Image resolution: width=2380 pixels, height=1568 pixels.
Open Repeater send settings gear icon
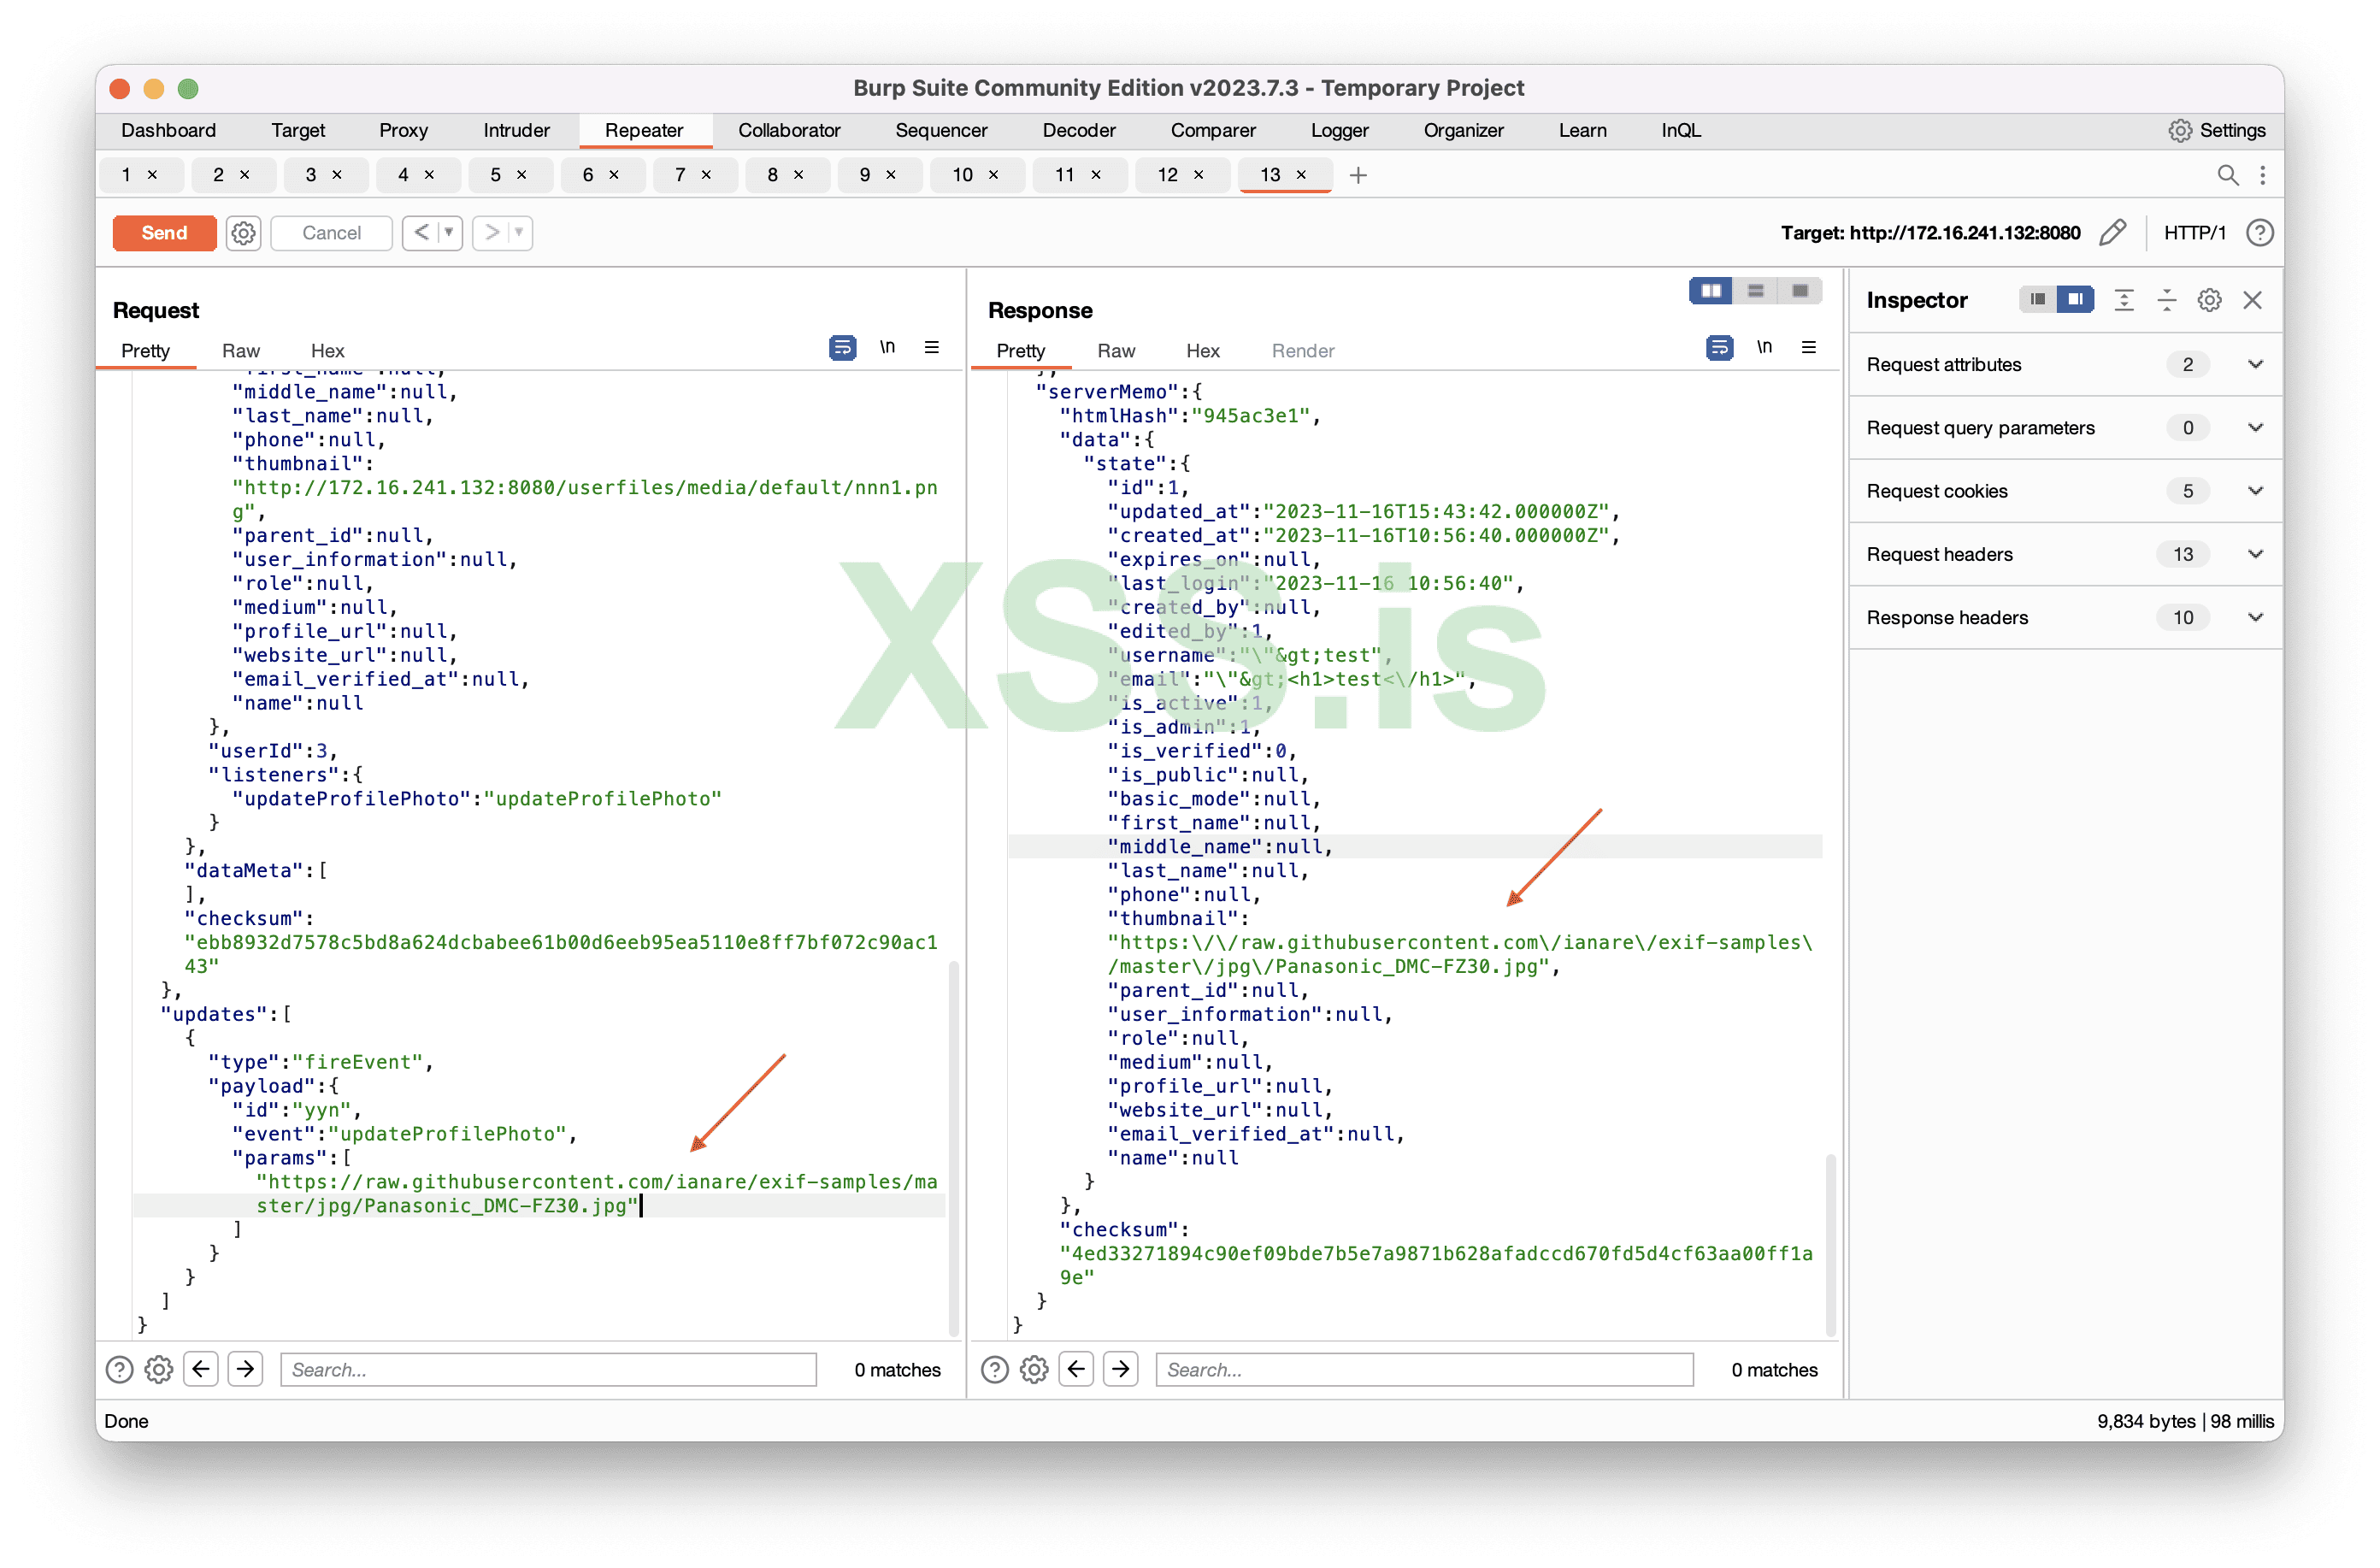(243, 233)
